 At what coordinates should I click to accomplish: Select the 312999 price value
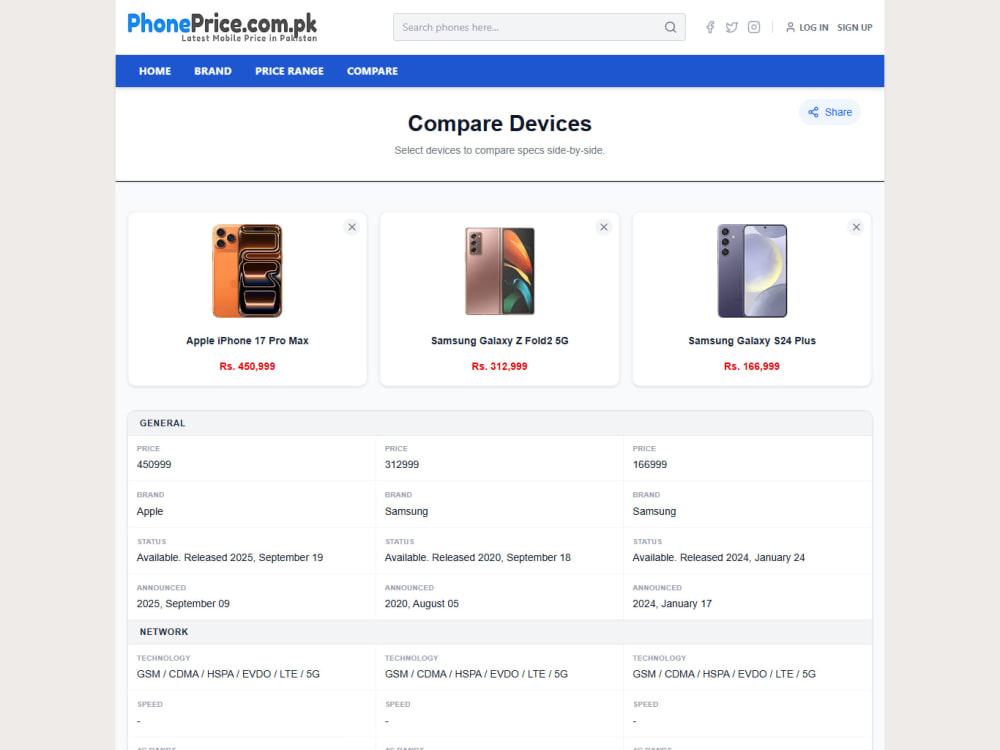tap(402, 465)
